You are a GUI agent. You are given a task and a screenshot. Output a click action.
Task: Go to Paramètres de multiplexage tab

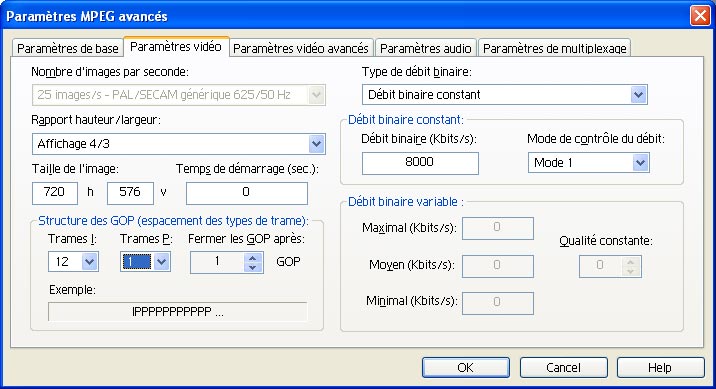point(554,48)
